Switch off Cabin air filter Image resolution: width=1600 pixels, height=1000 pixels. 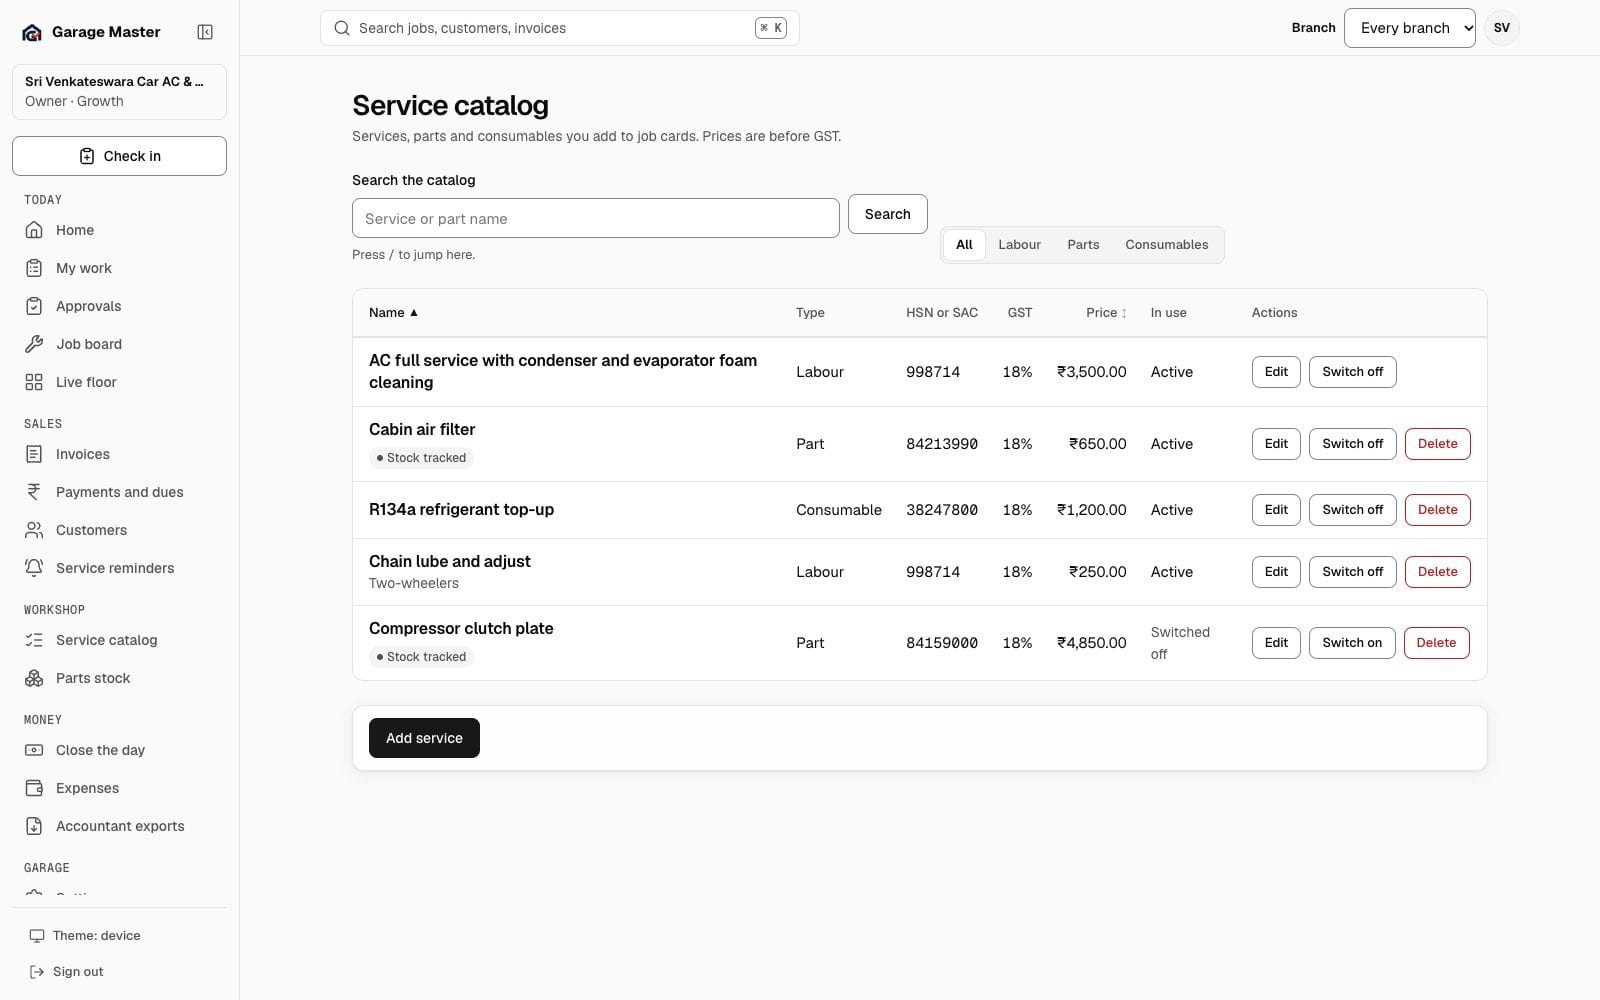[x=1352, y=444]
